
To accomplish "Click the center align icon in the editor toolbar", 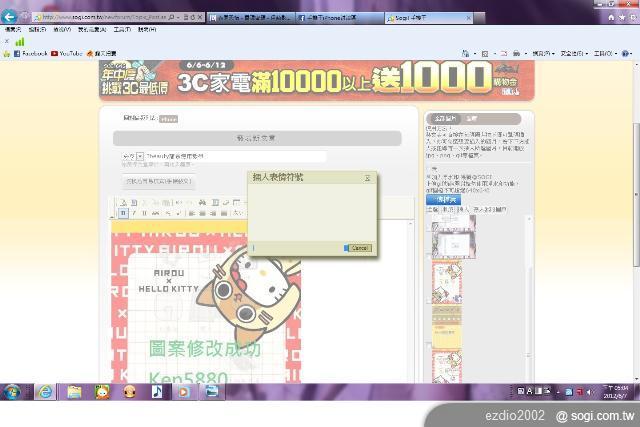I will click(202, 213).
